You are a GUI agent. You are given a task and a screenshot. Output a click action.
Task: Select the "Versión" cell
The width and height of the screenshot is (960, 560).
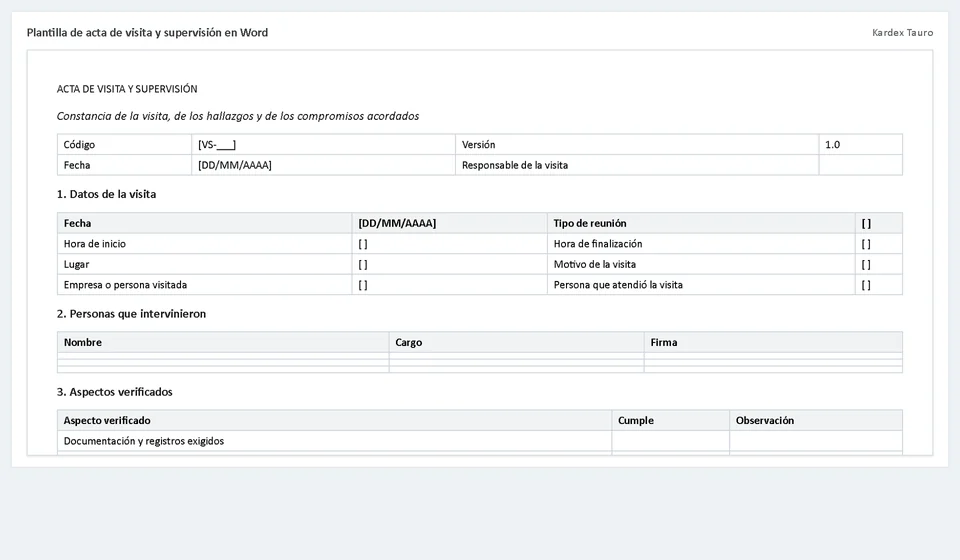(637, 144)
